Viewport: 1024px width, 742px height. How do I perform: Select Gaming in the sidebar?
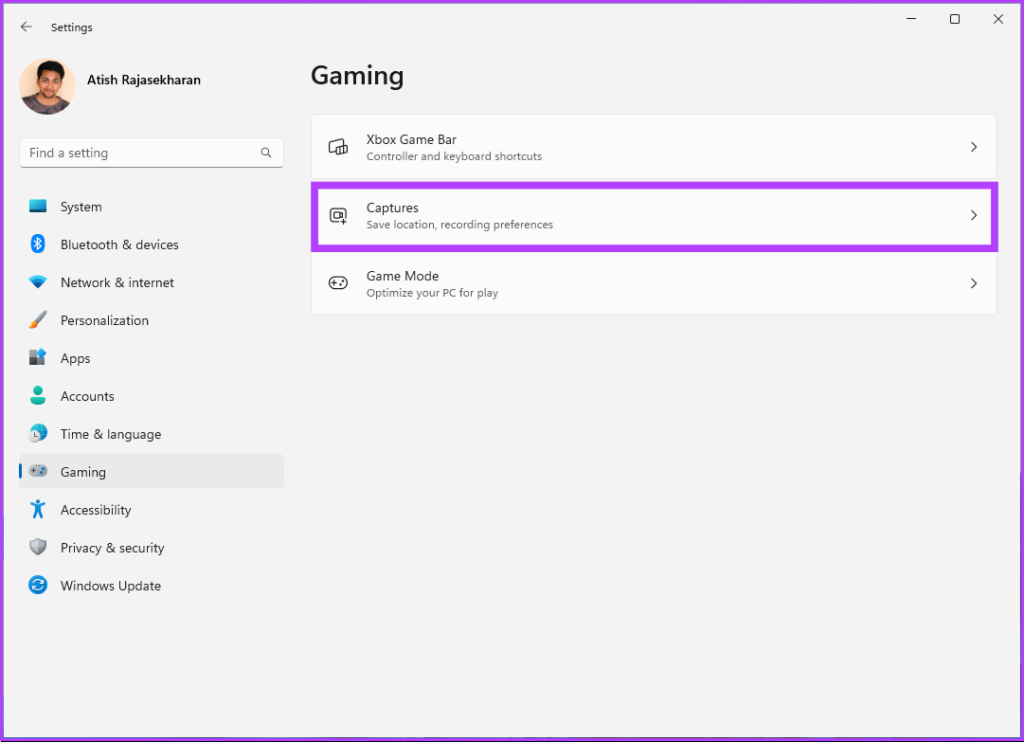click(x=83, y=472)
